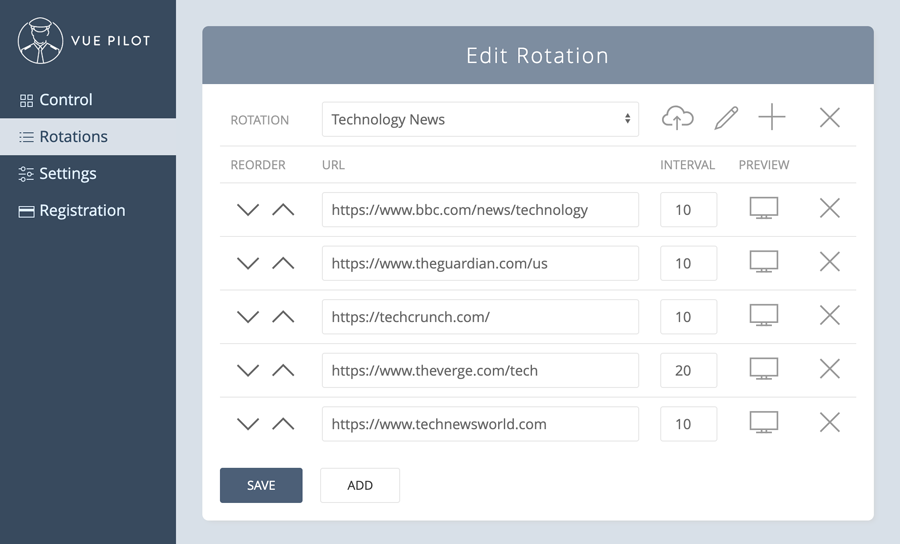Image resolution: width=900 pixels, height=544 pixels.
Task: Move the techcrunch.com URL up
Action: [283, 317]
